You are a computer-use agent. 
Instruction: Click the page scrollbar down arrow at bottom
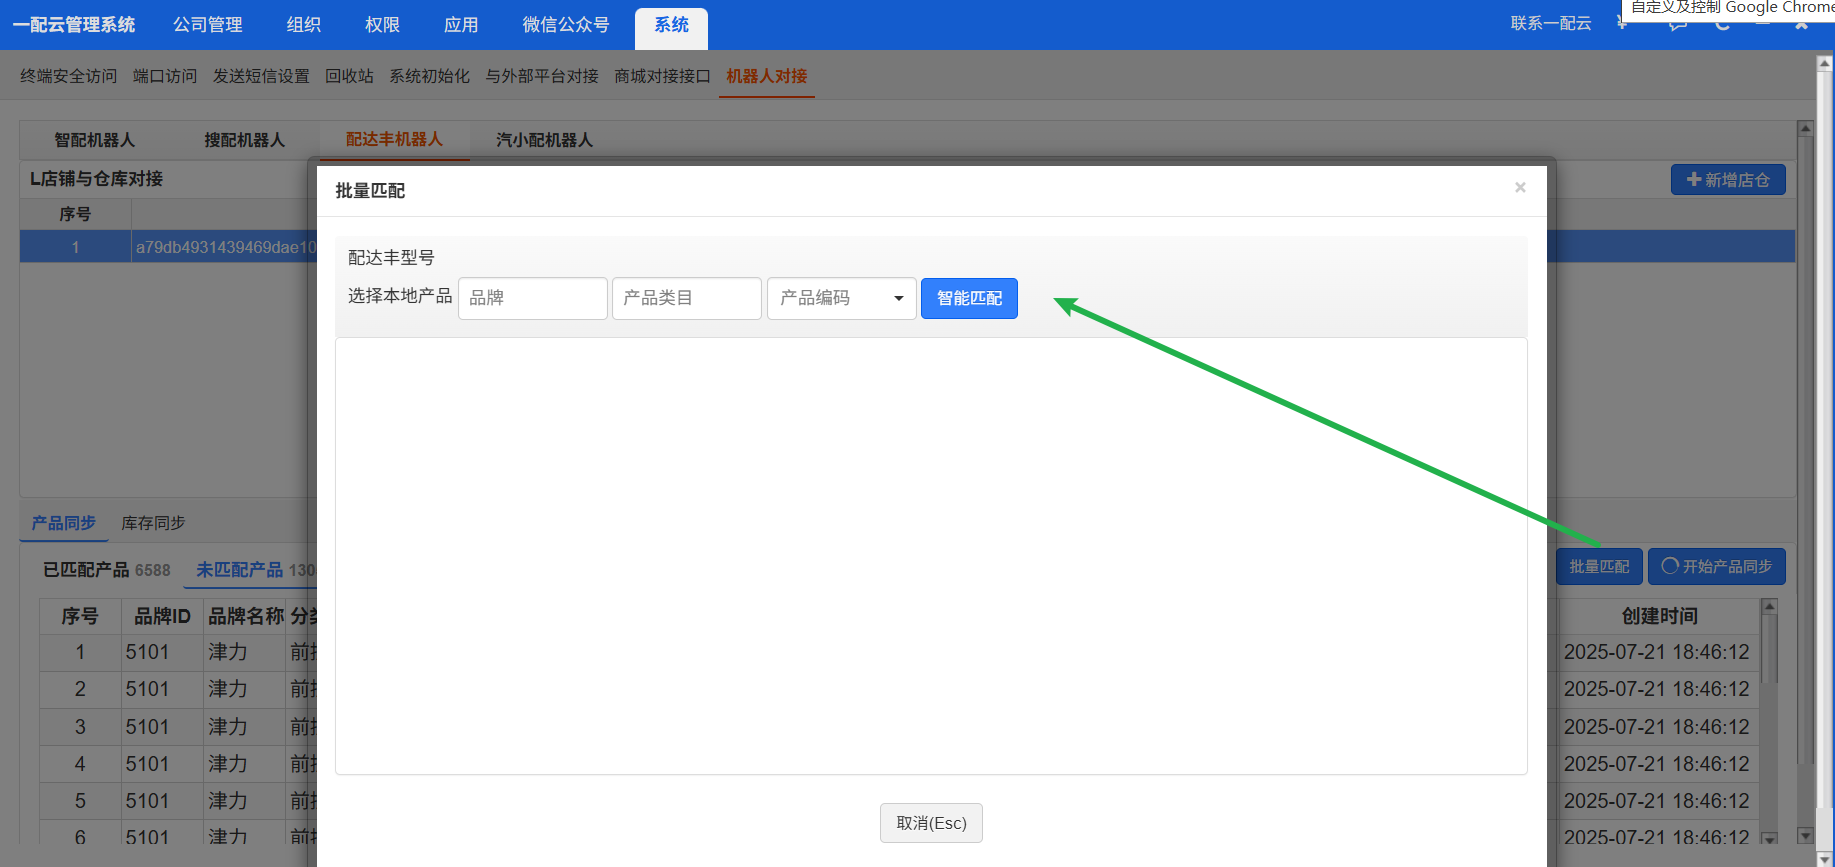coord(1824,858)
